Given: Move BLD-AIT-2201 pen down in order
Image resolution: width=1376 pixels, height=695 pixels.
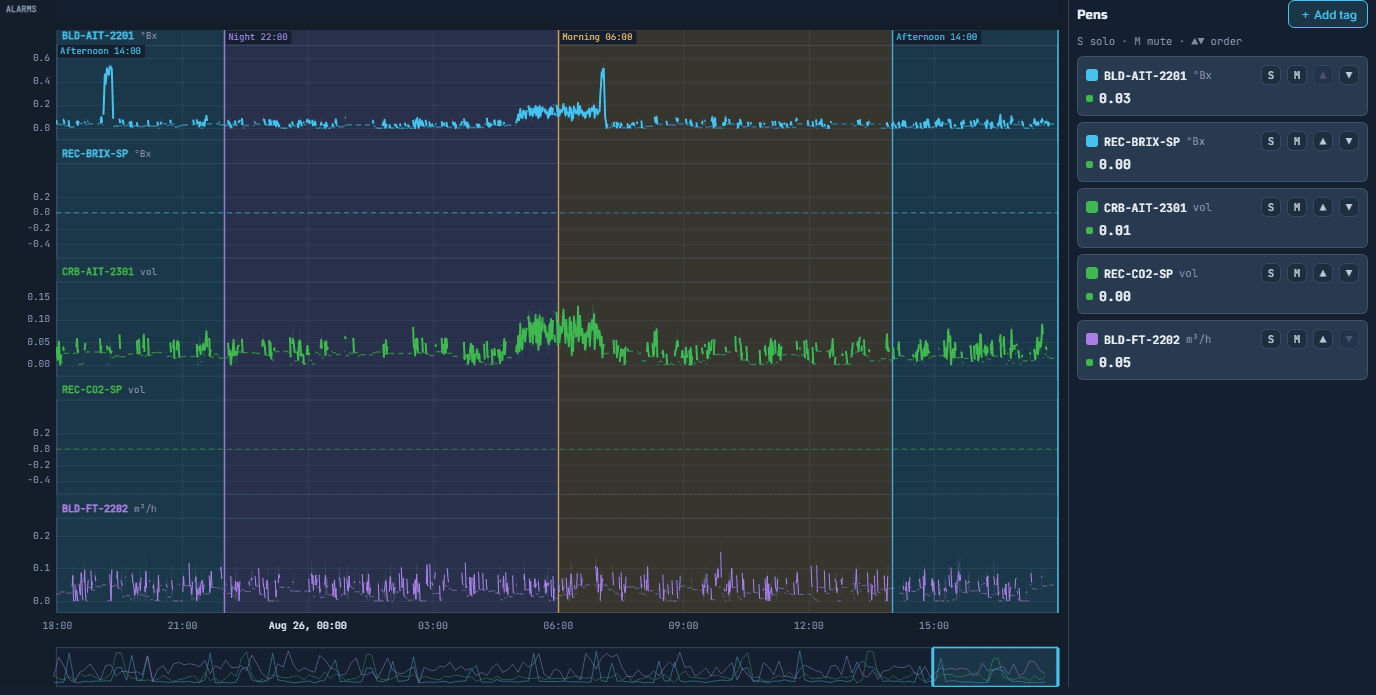Looking at the screenshot, I should [x=1349, y=75].
